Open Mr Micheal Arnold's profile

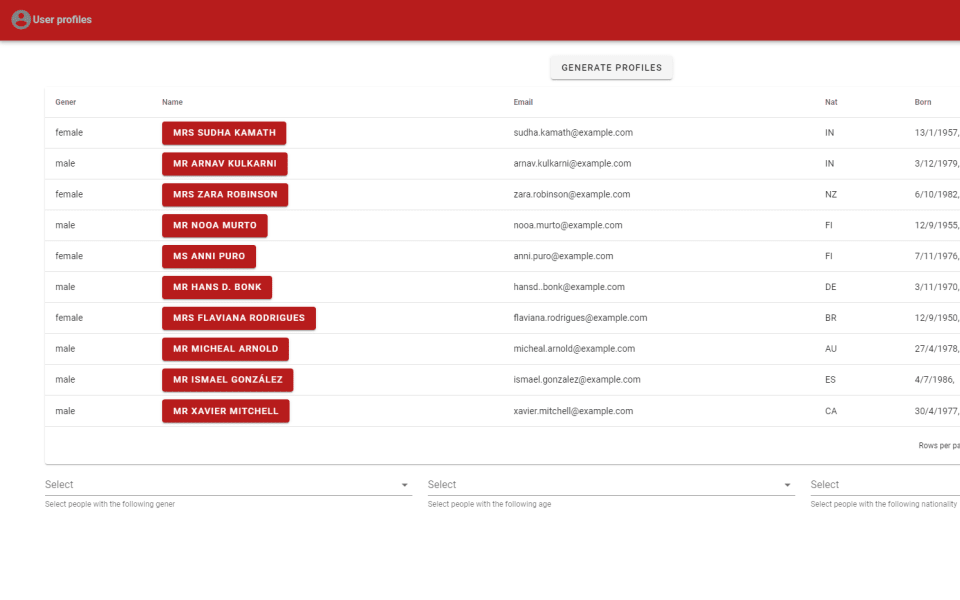tap(225, 349)
